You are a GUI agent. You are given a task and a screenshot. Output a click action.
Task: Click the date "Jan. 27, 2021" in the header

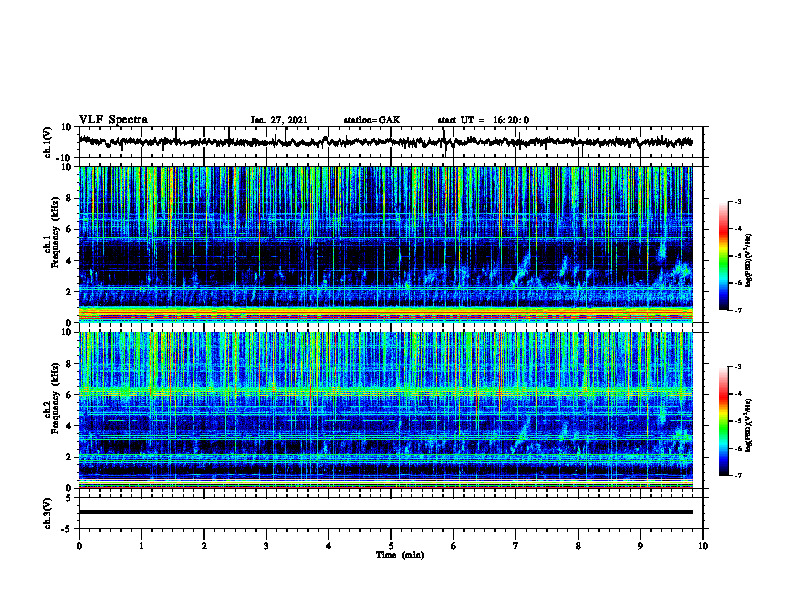(x=279, y=120)
